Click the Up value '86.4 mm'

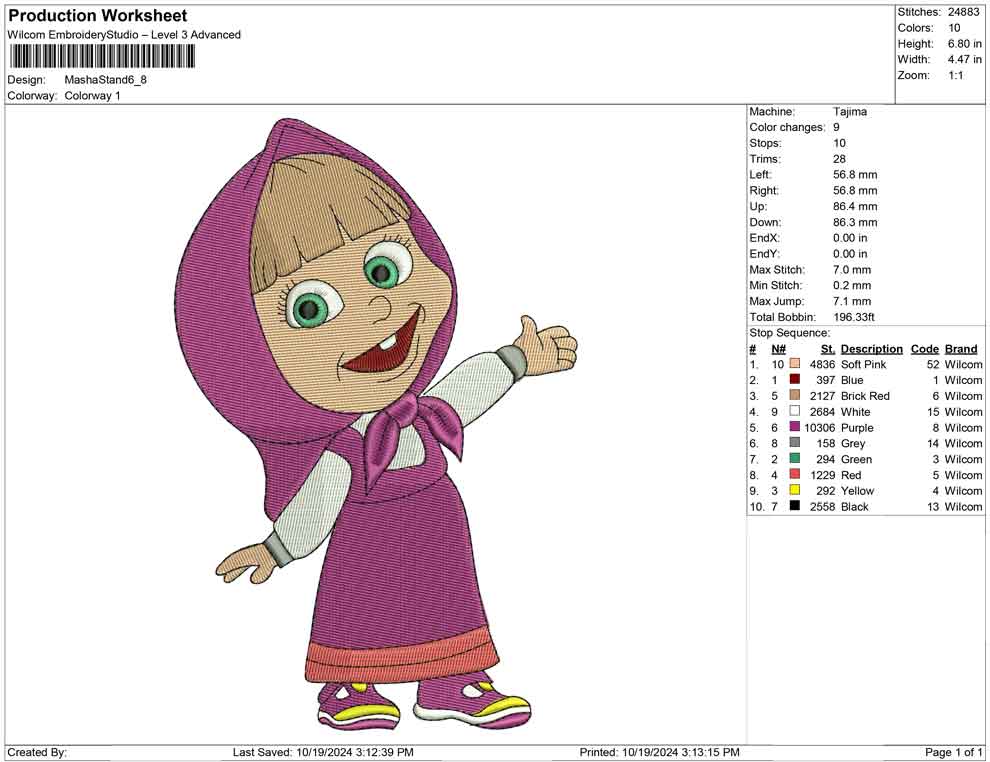(x=855, y=206)
